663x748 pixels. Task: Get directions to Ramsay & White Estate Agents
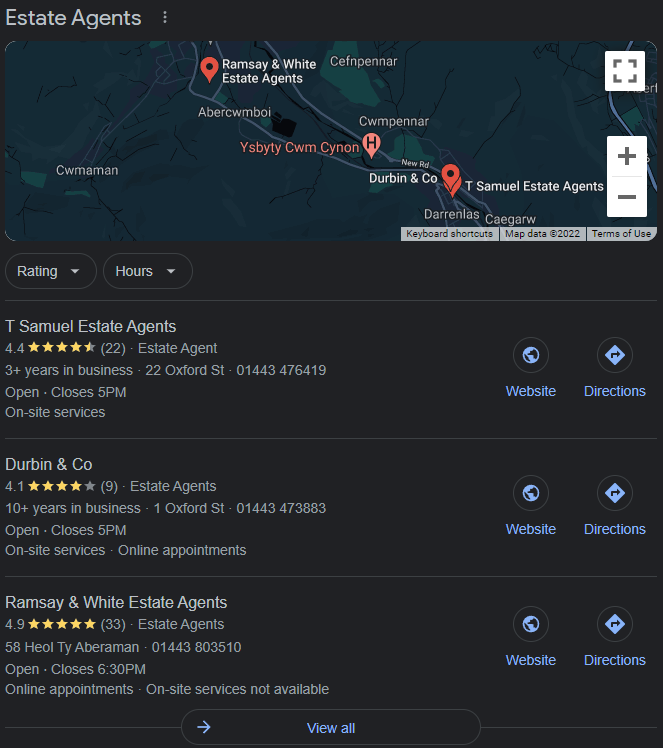[x=615, y=624]
